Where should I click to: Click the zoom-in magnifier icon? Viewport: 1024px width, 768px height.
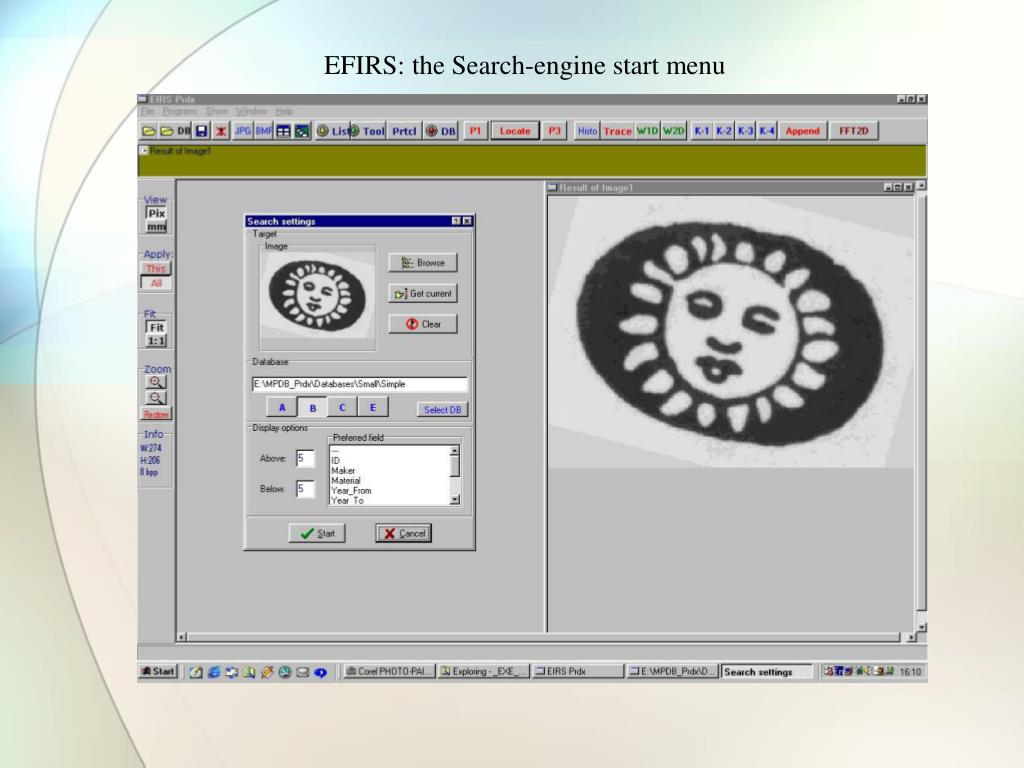coord(155,382)
